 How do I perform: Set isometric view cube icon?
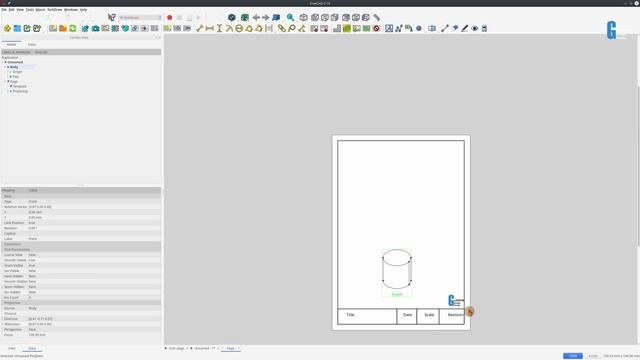304,17
